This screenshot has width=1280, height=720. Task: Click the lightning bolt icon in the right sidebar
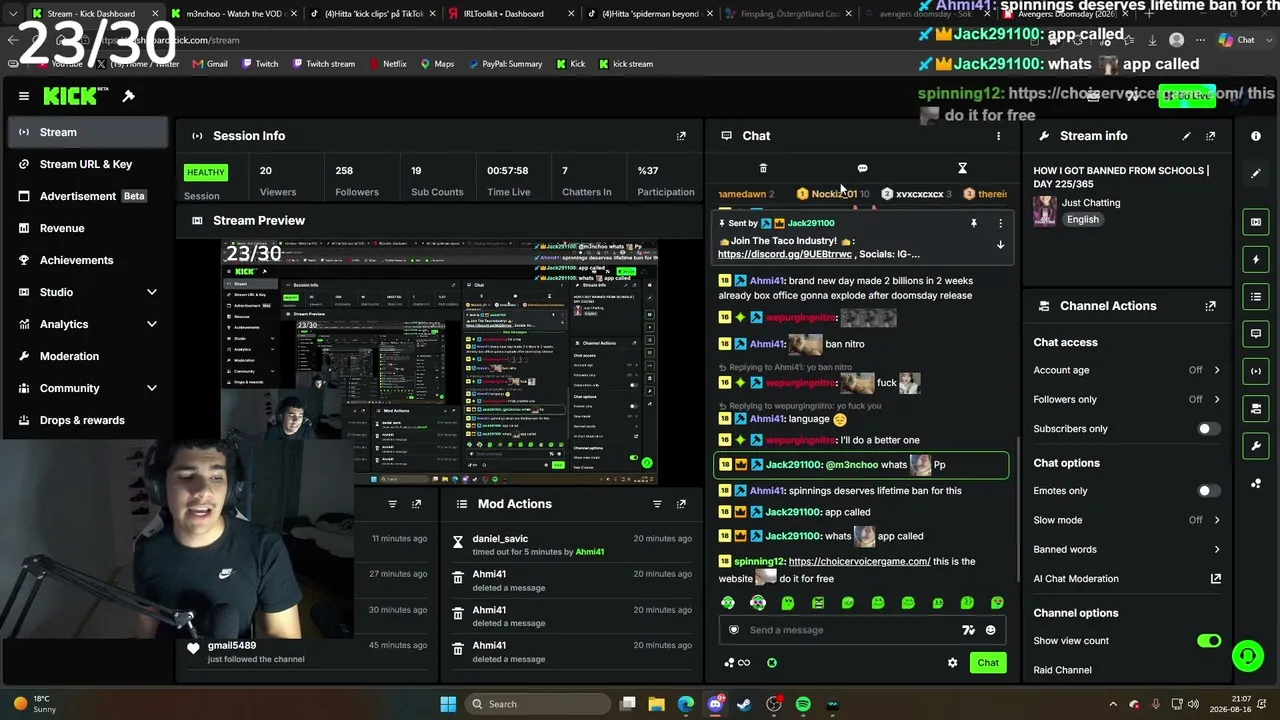1256,260
